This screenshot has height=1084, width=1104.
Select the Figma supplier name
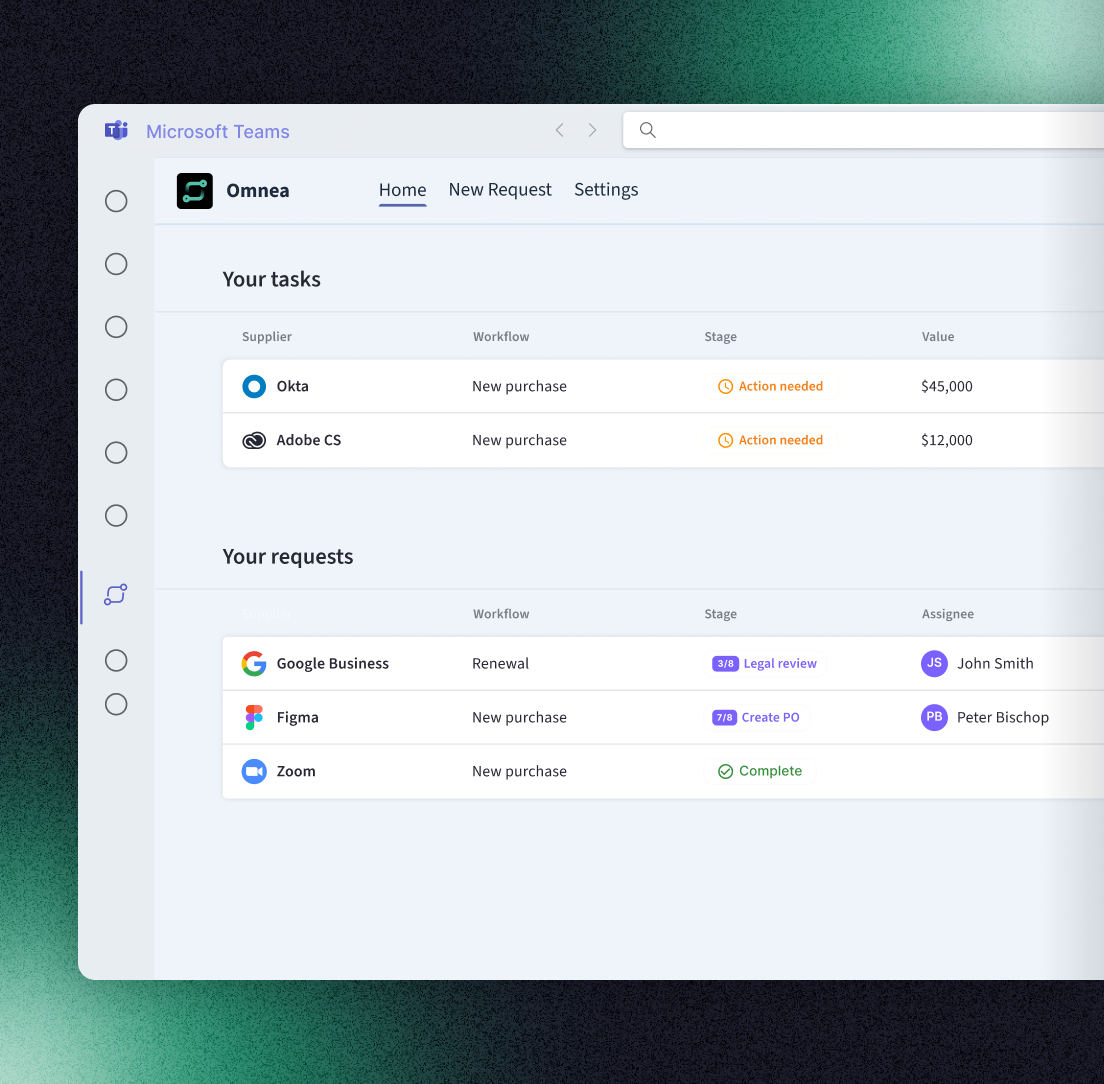[x=298, y=717]
